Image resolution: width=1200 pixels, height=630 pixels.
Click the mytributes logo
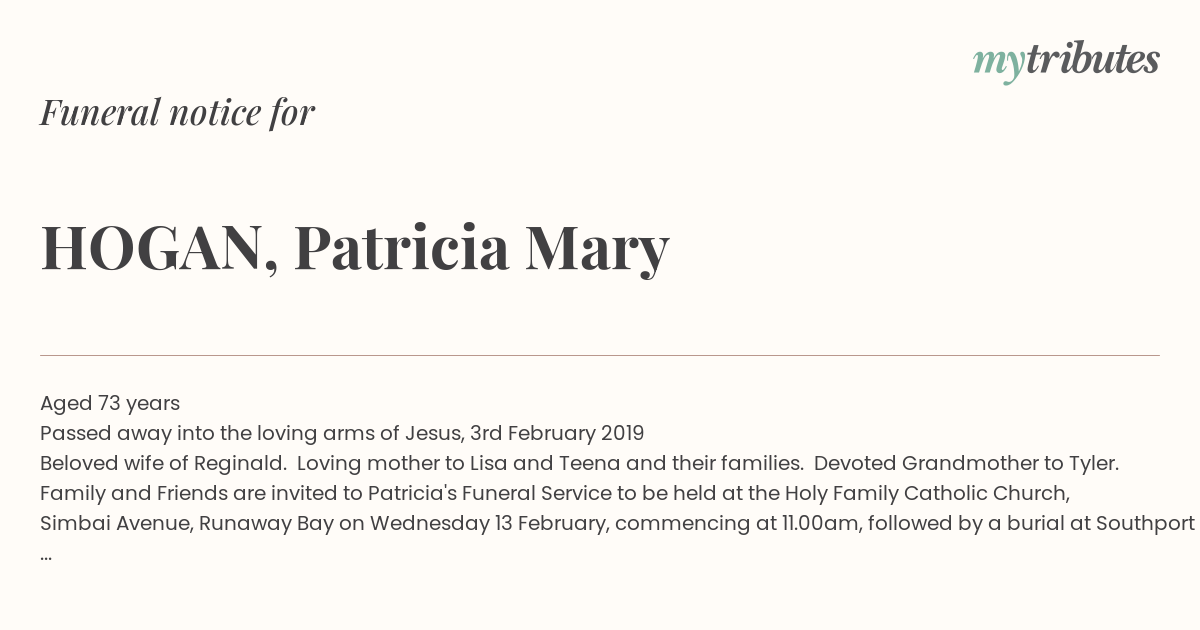(x=1066, y=61)
